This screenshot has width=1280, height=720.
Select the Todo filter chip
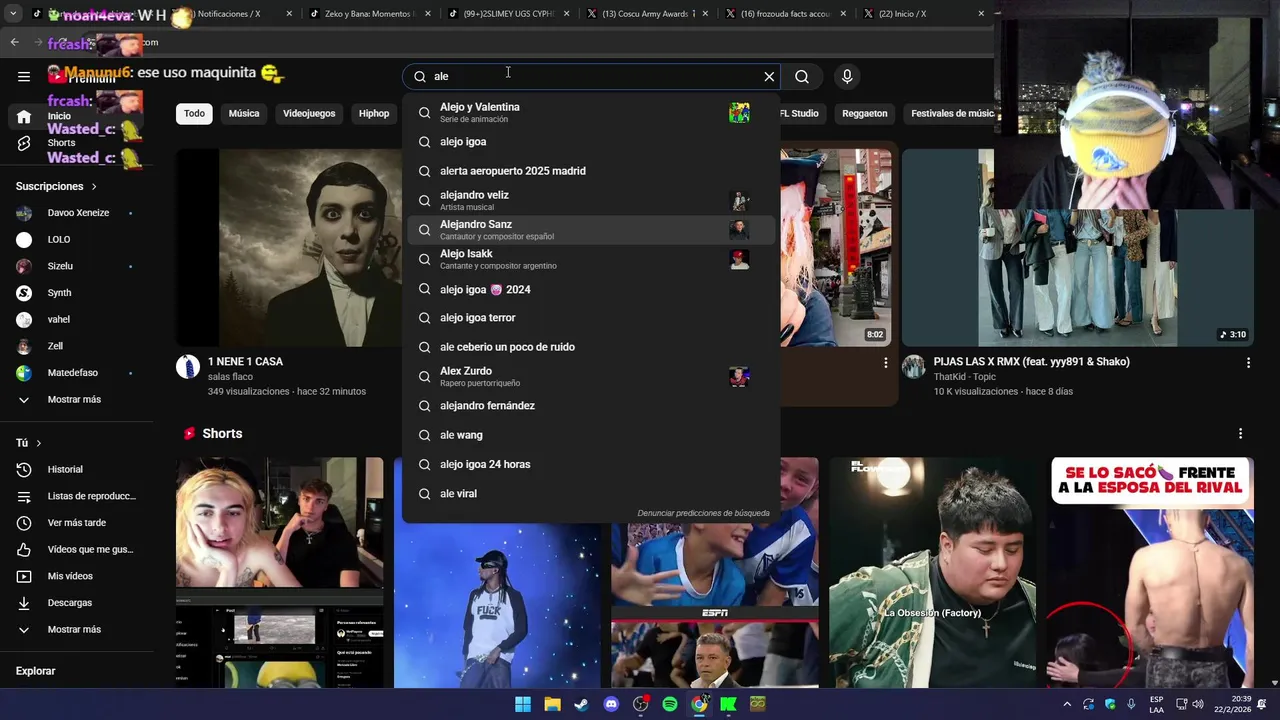194,114
